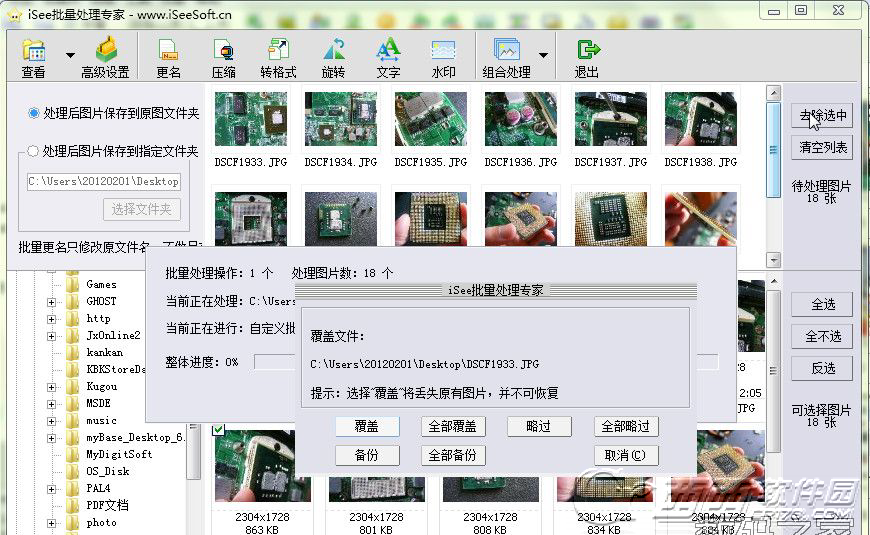Expand the JxOnline2 folder node
The width and height of the screenshot is (870, 535).
(x=52, y=336)
